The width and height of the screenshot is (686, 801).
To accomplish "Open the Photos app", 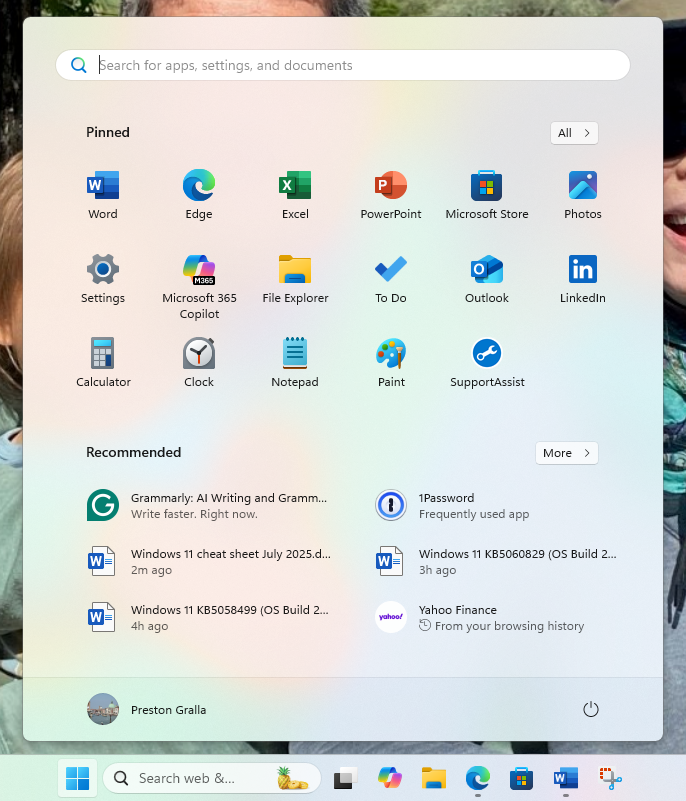I will pyautogui.click(x=583, y=195).
